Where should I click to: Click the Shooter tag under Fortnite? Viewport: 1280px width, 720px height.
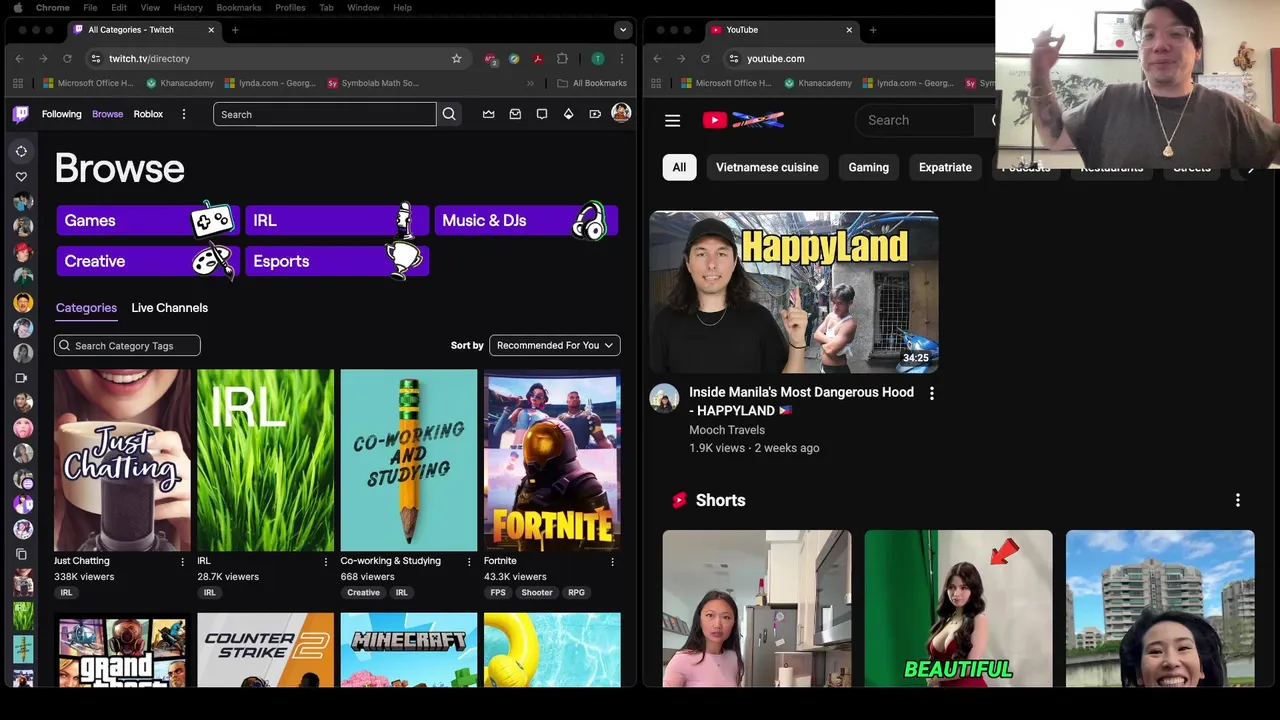(537, 593)
